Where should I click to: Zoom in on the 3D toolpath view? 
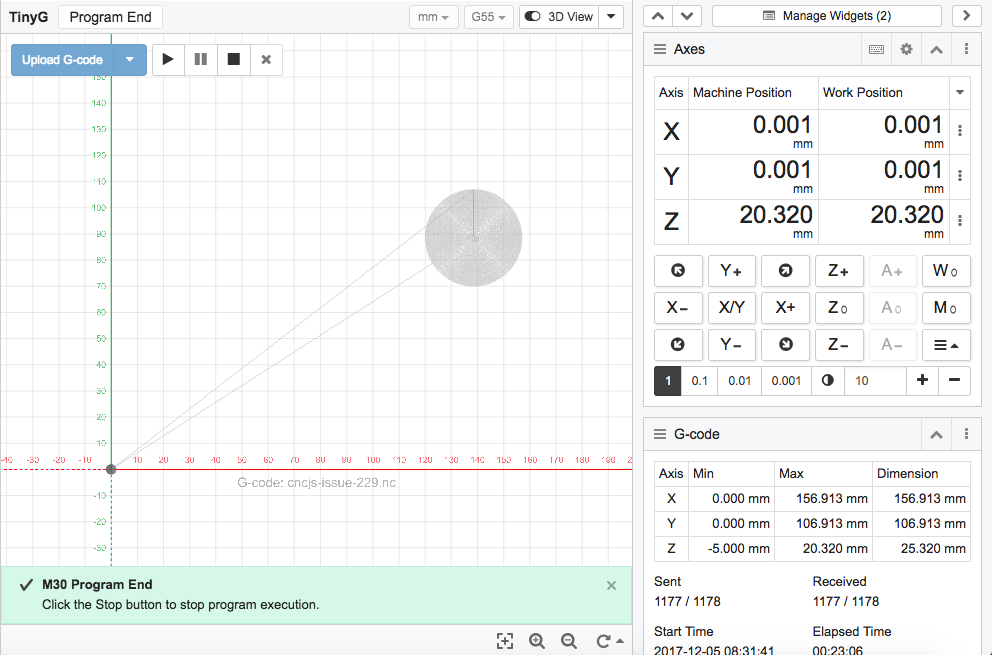pyautogui.click(x=537, y=641)
